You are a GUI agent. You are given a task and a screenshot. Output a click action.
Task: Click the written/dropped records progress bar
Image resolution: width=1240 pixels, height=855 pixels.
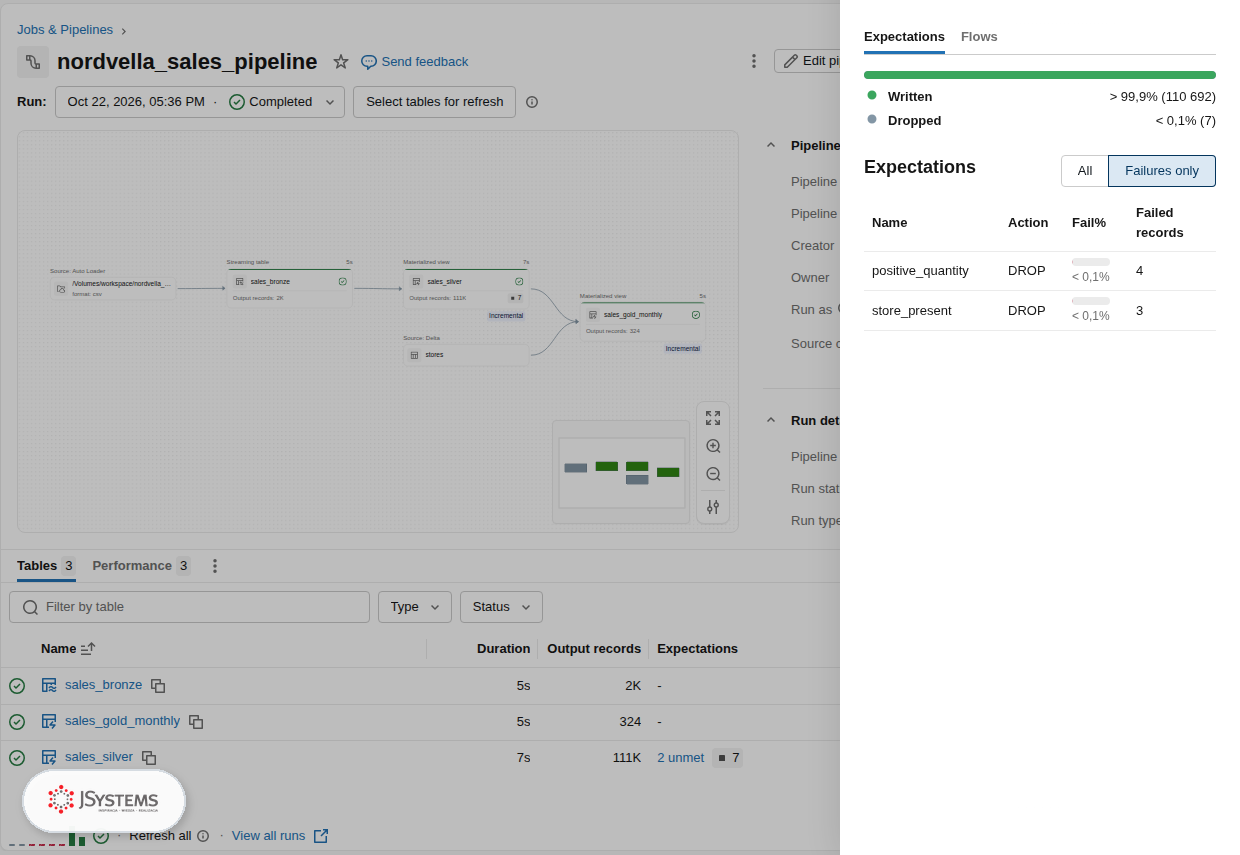tap(1040, 75)
